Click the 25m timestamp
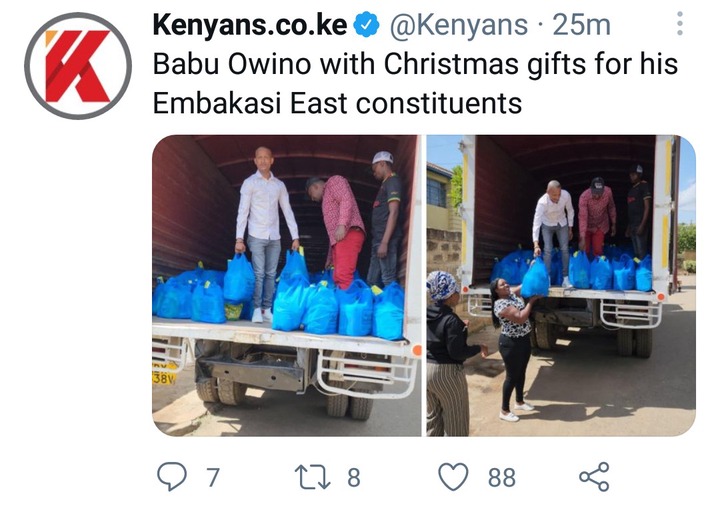Image resolution: width=720 pixels, height=508 pixels. (581, 25)
